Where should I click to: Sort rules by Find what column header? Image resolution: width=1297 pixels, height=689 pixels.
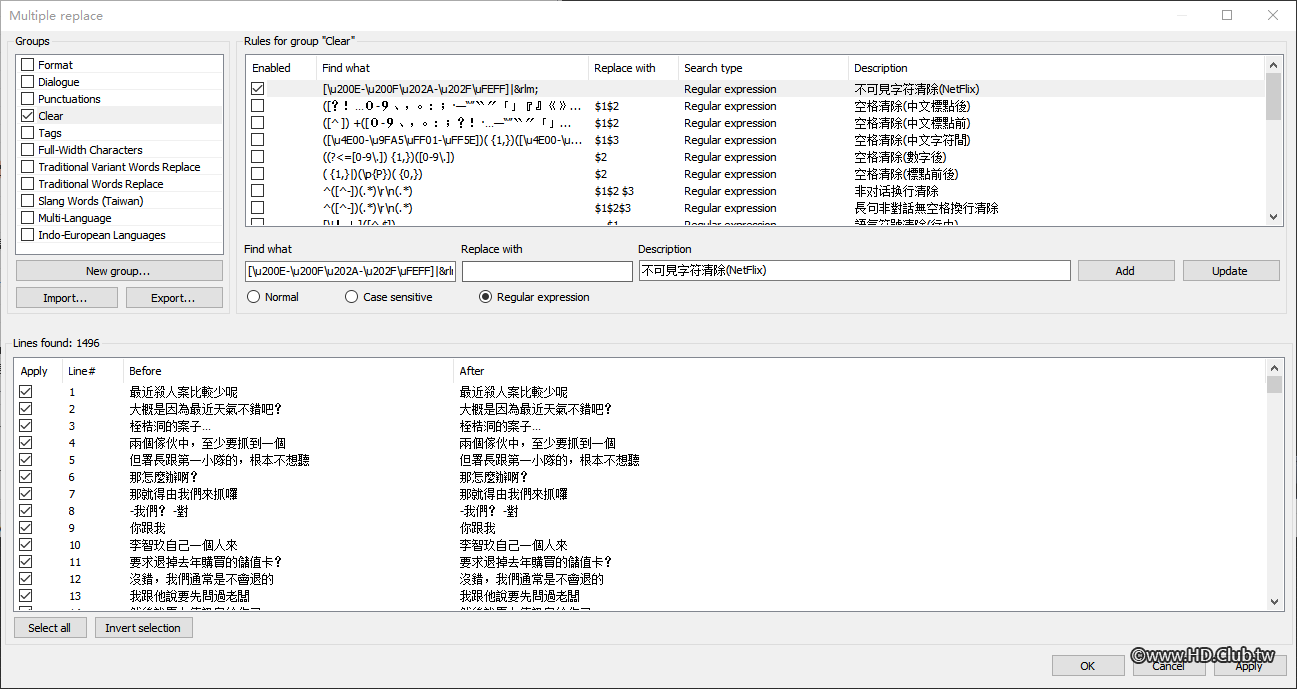coord(452,68)
